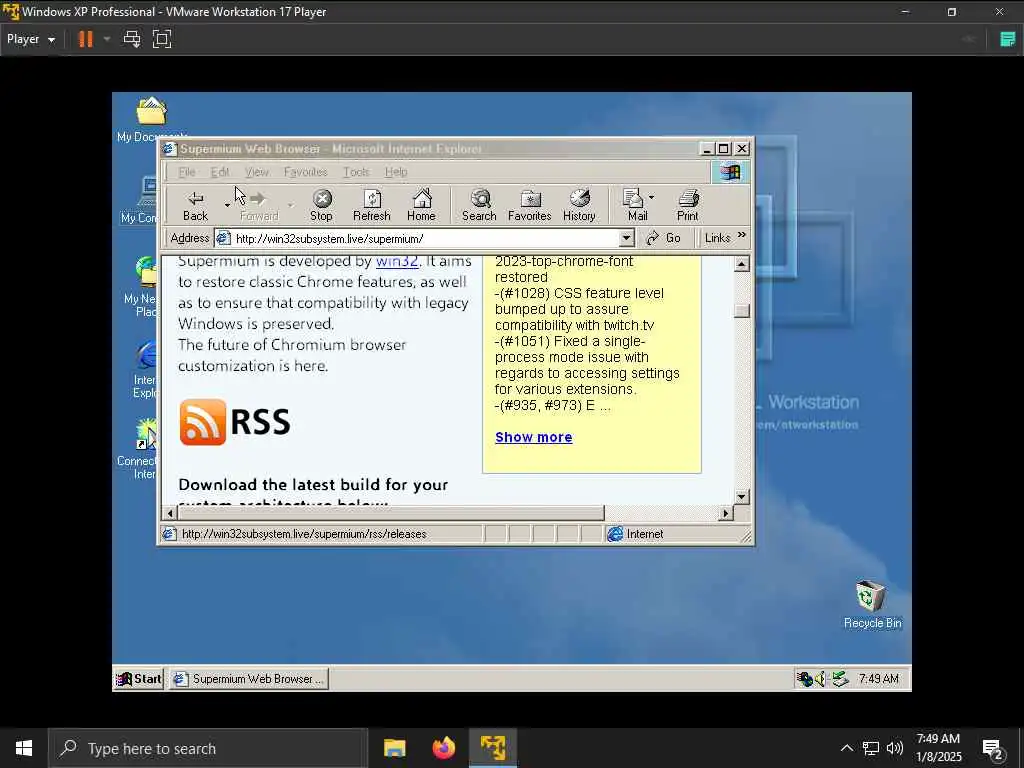Open File Explorer from Windows taskbar
1024x768 pixels.
(394, 748)
